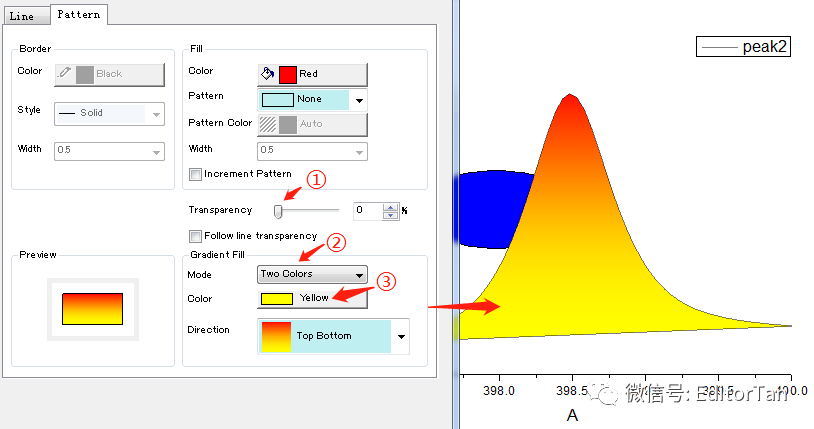Viewport: 814px width, 429px height.
Task: Enable the Increment Pattern checkbox
Action: [195, 175]
